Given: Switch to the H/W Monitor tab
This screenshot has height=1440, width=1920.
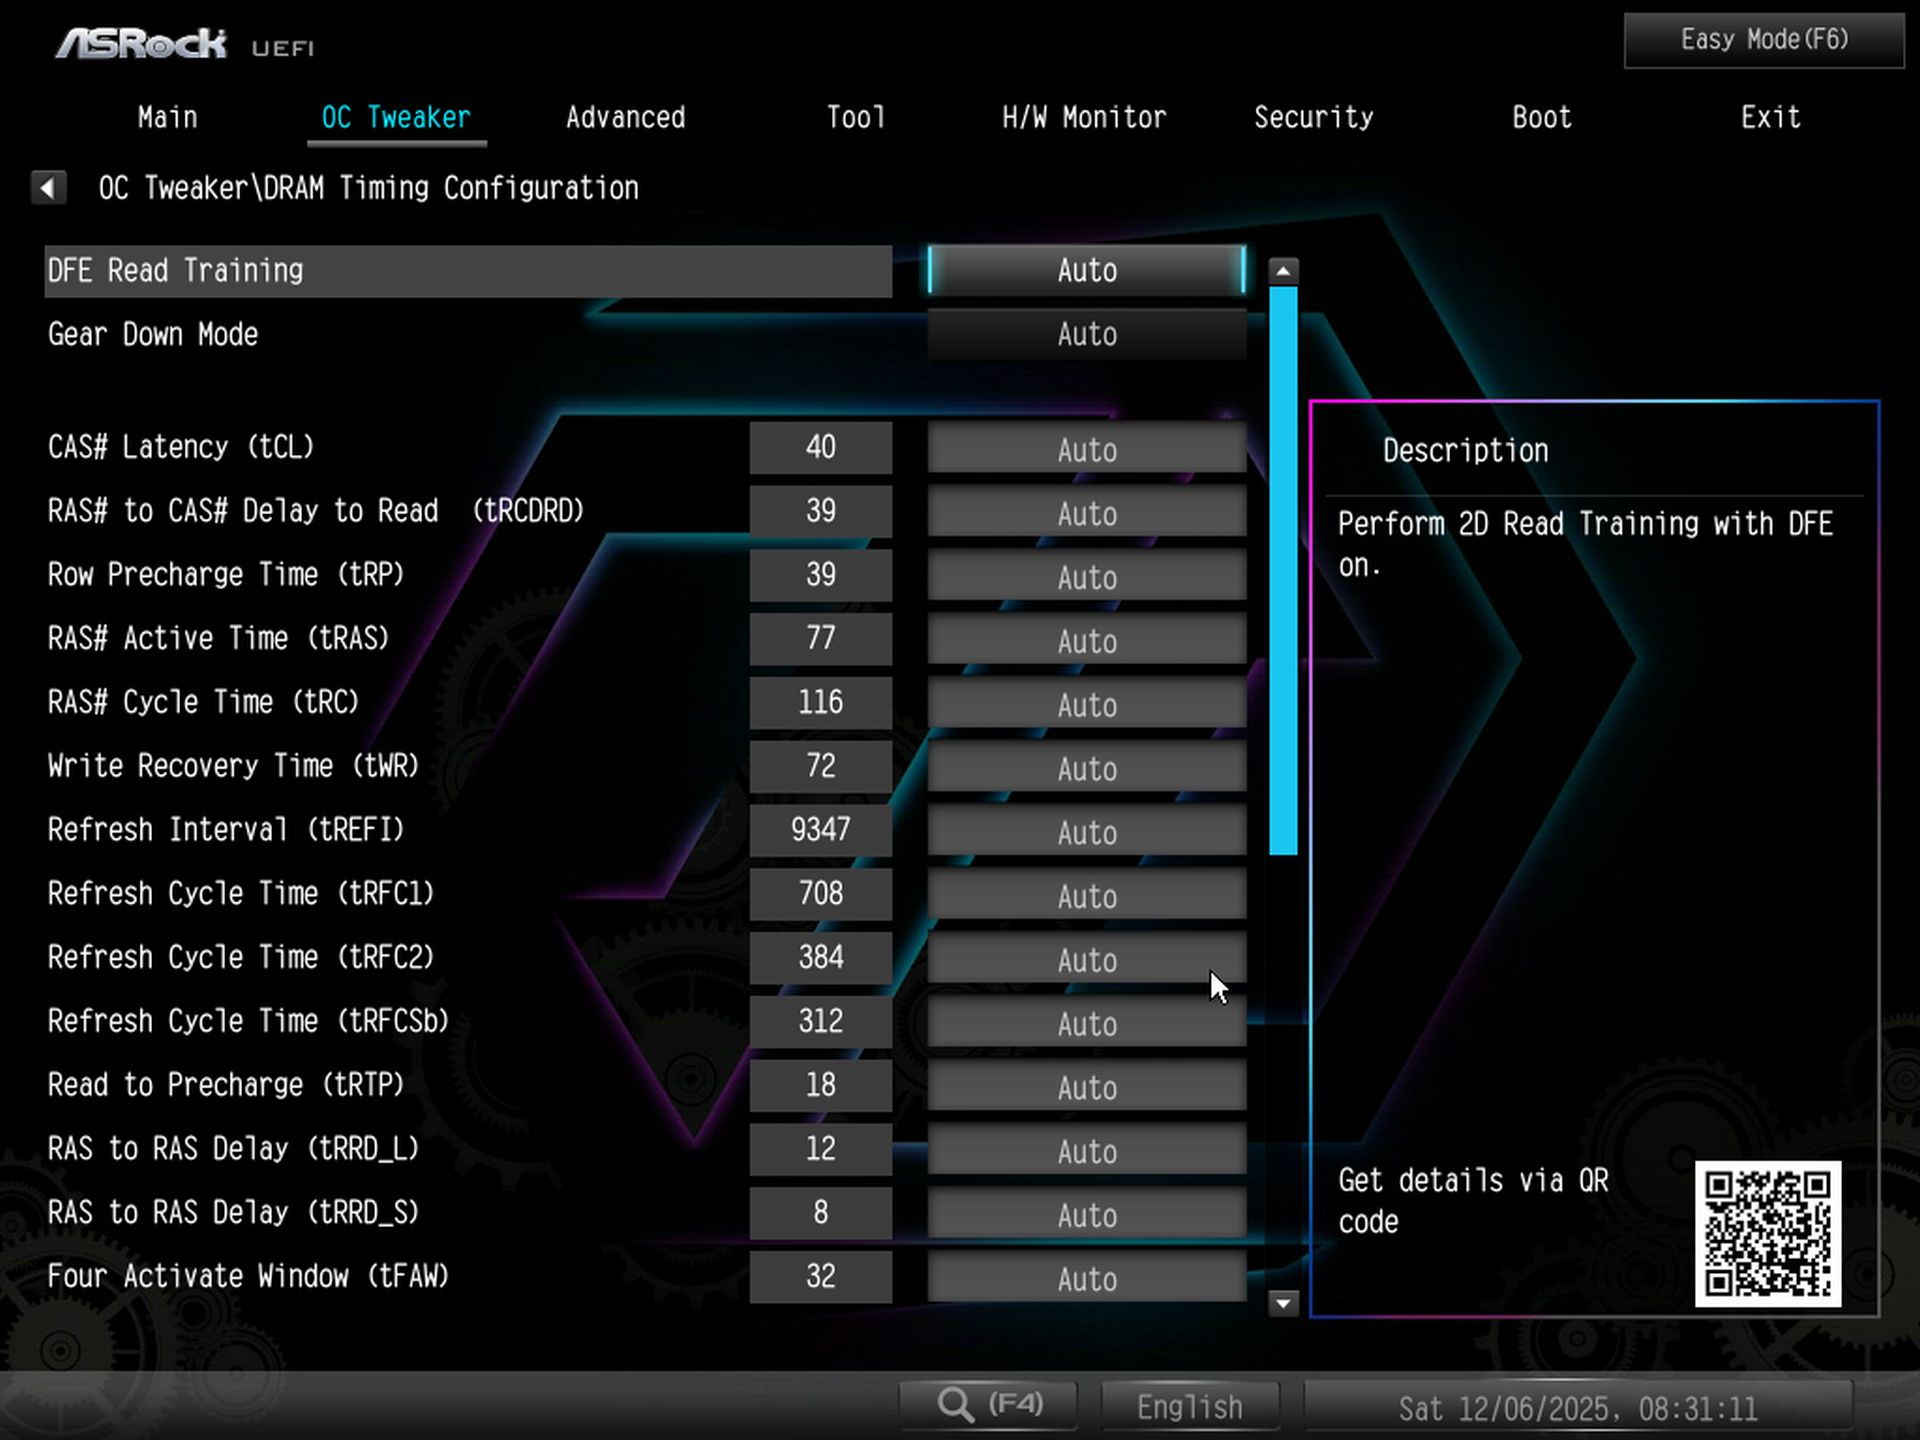Looking at the screenshot, I should [x=1084, y=117].
